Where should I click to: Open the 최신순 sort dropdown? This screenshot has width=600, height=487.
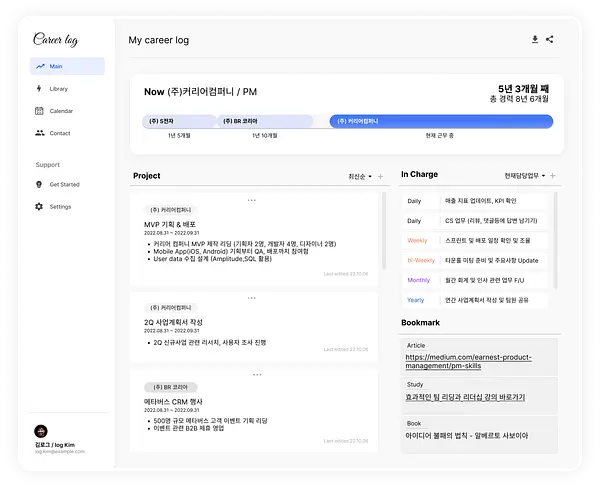coord(360,176)
